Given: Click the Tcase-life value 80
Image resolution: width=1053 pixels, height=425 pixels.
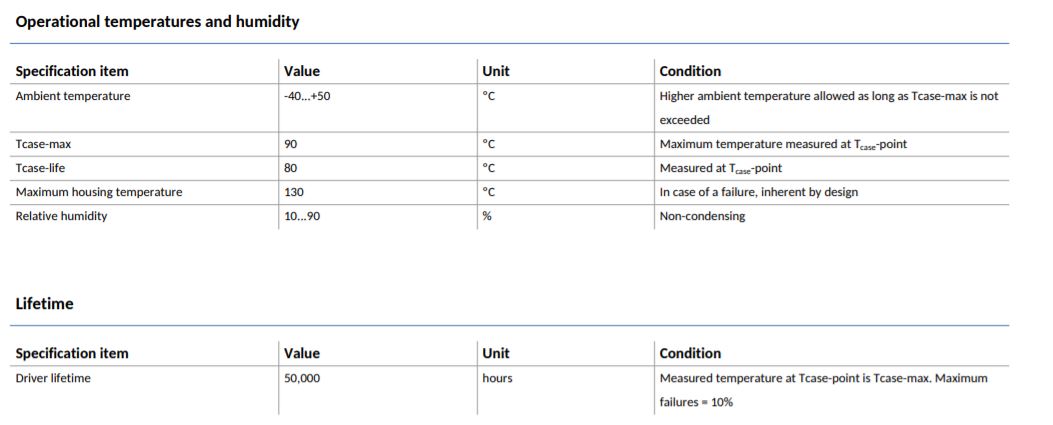Looking at the screenshot, I should [291, 169].
